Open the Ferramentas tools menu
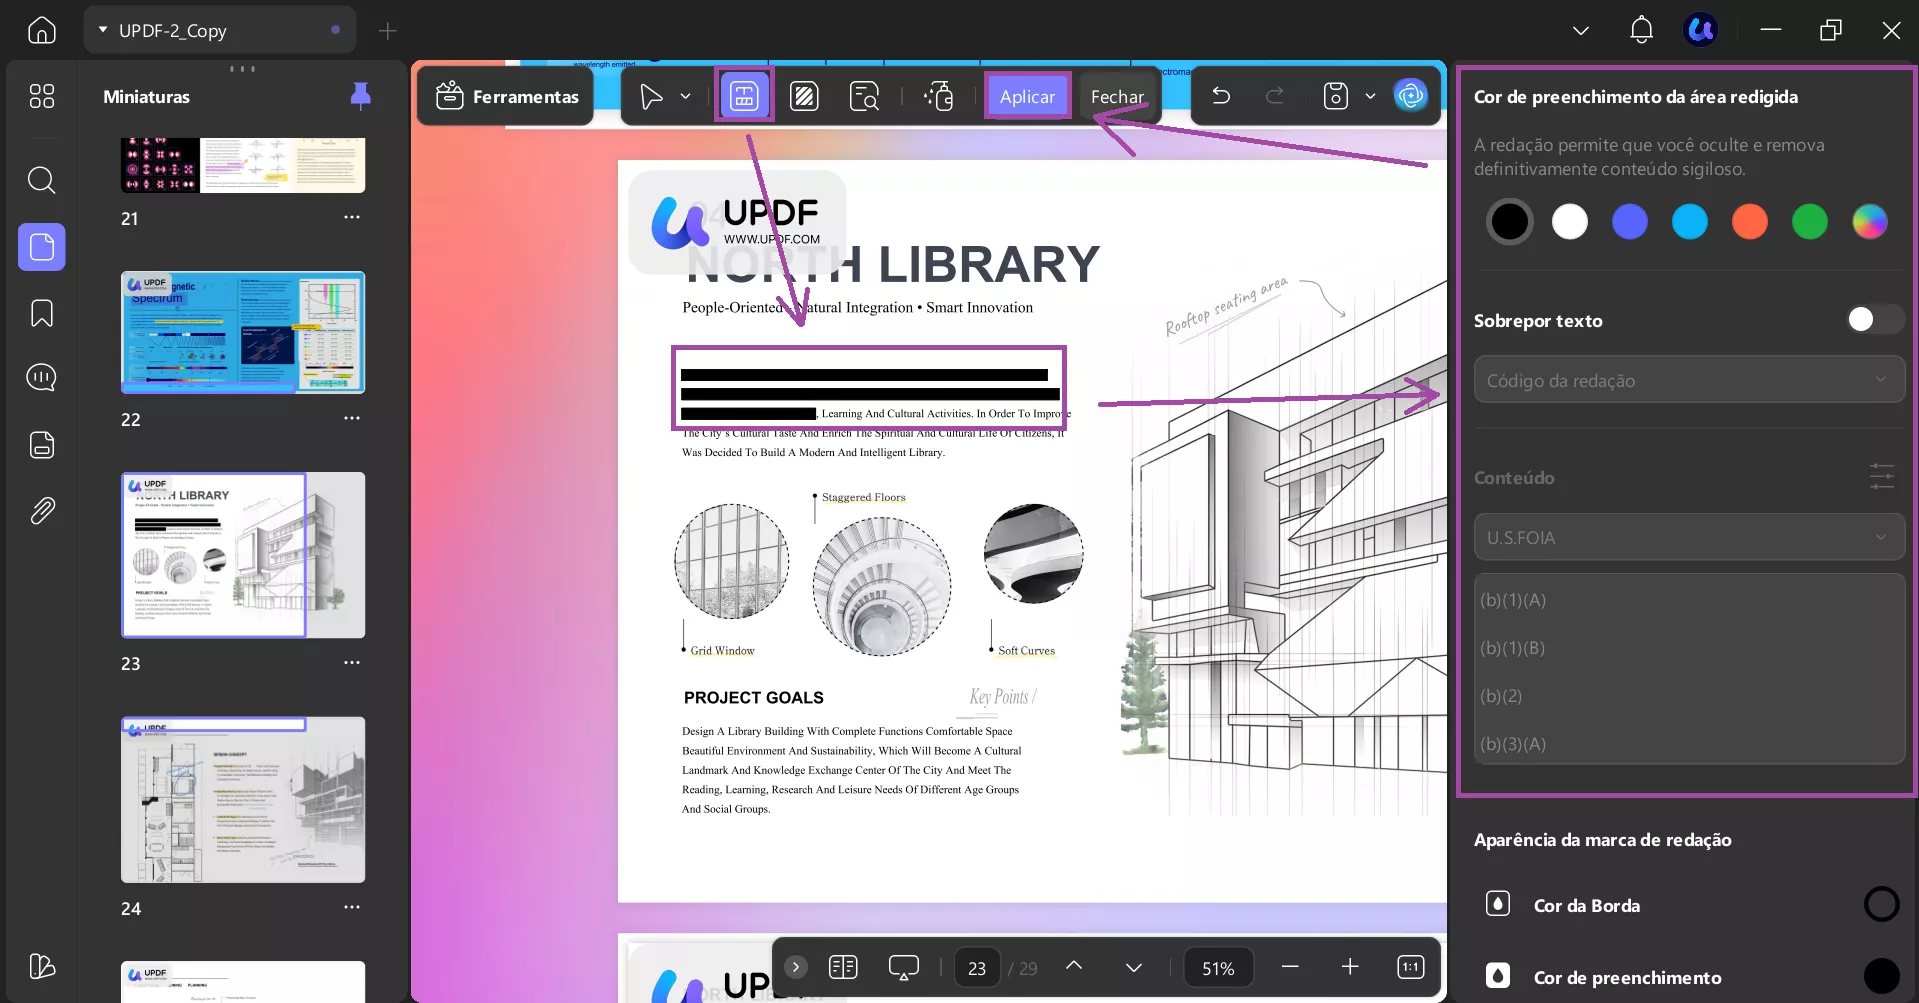 [507, 96]
